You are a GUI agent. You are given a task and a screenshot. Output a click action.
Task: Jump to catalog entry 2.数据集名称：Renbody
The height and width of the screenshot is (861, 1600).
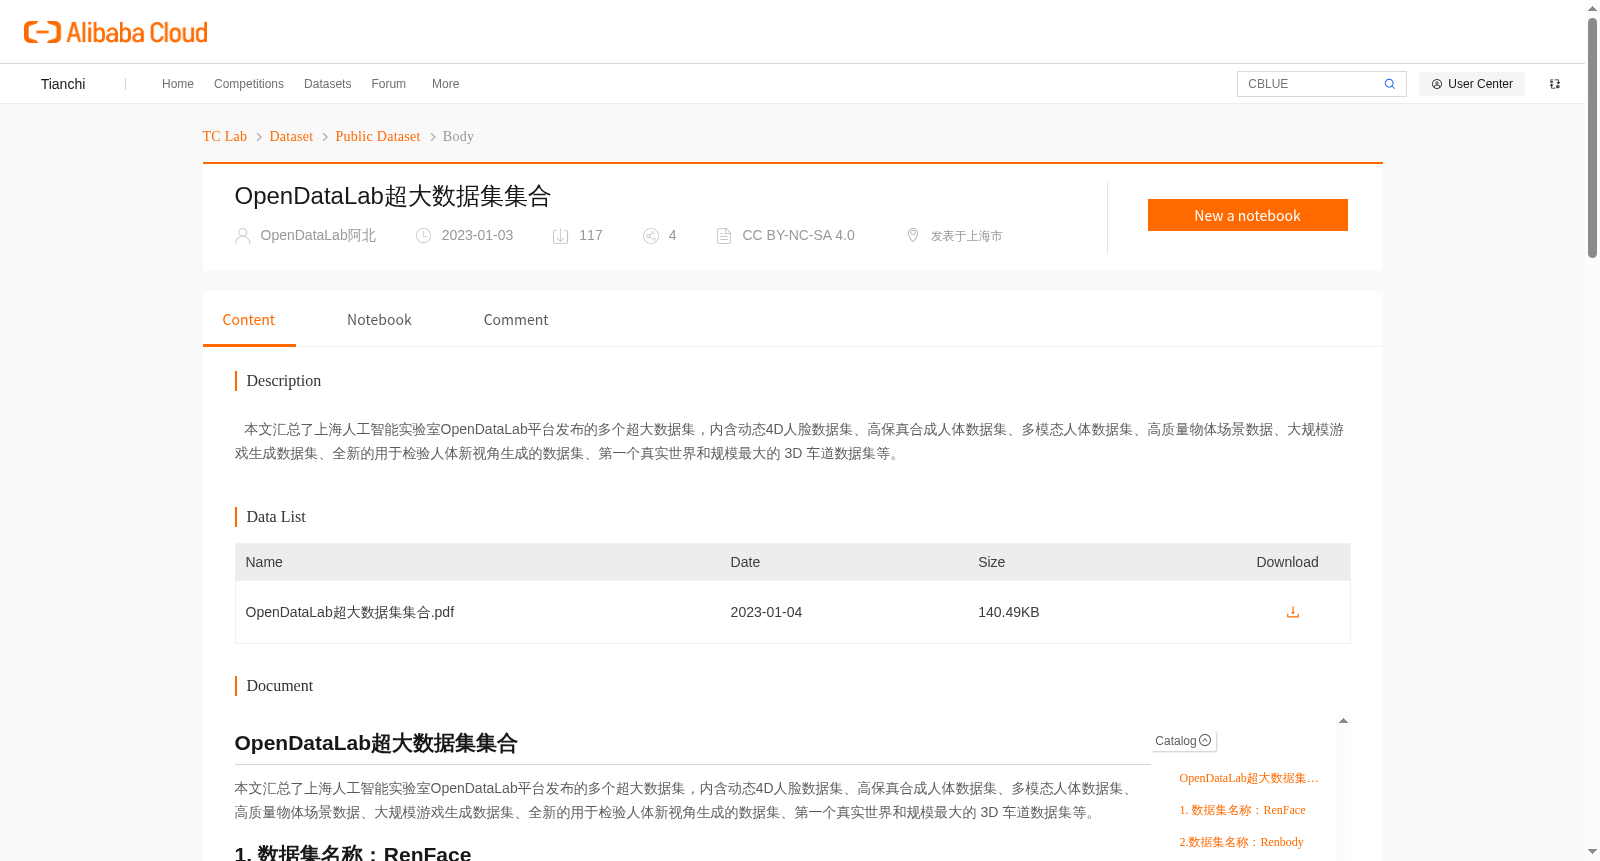(x=1241, y=842)
